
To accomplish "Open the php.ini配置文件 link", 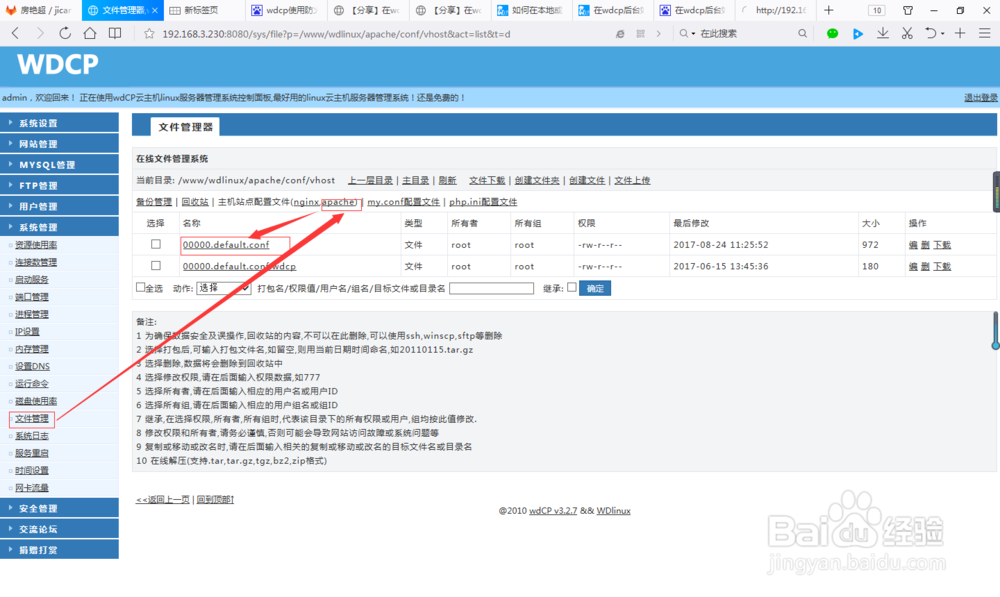I will click(483, 202).
